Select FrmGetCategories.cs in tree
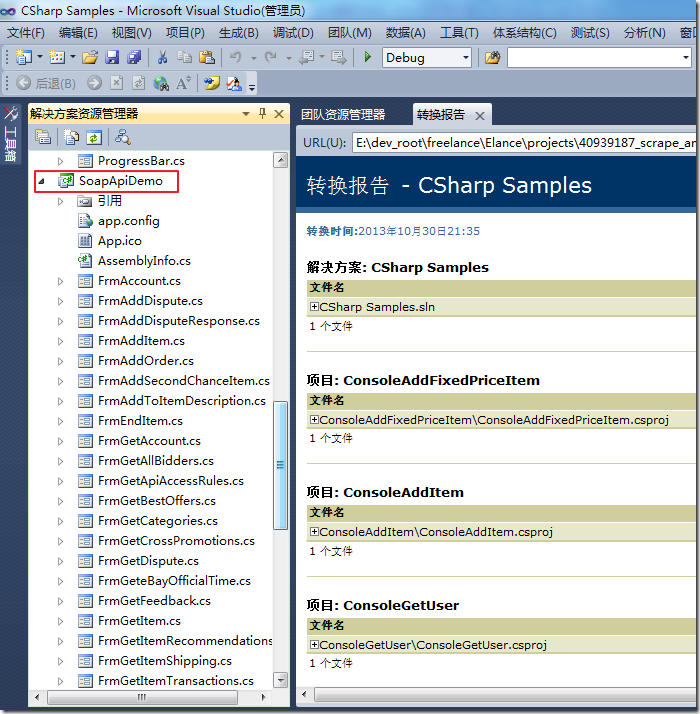Image resolution: width=700 pixels, height=714 pixels. pyautogui.click(x=158, y=521)
